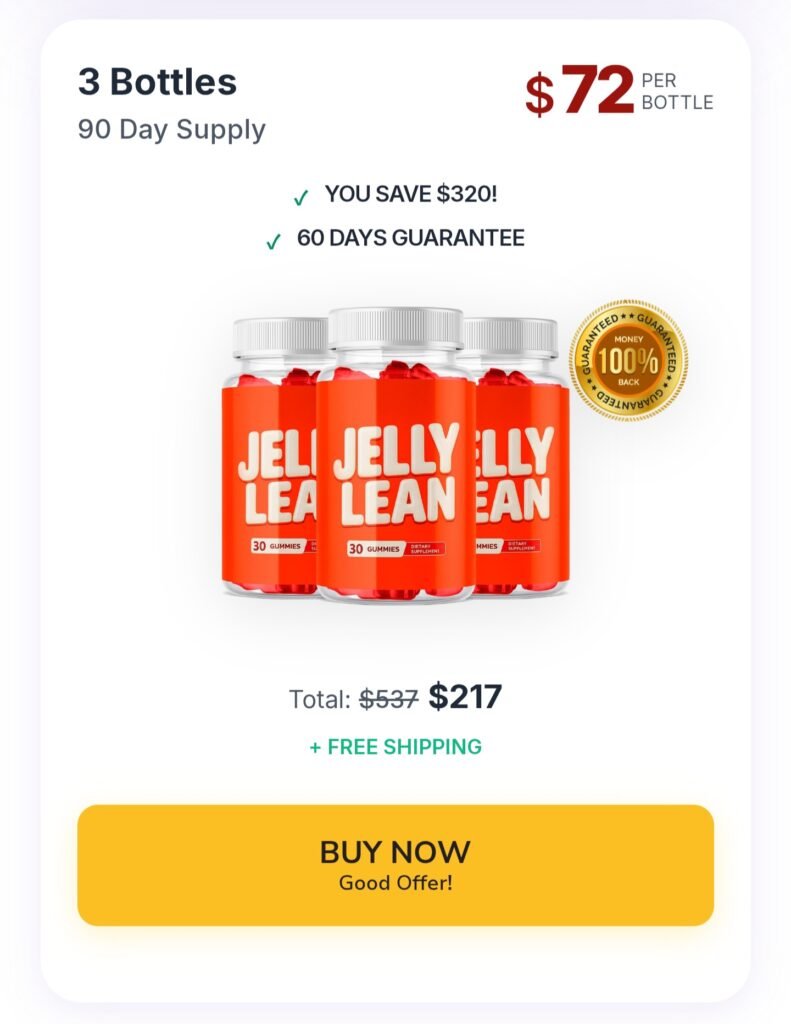Click the "3 Bottles" heading
This screenshot has height=1024, width=791.
(157, 82)
